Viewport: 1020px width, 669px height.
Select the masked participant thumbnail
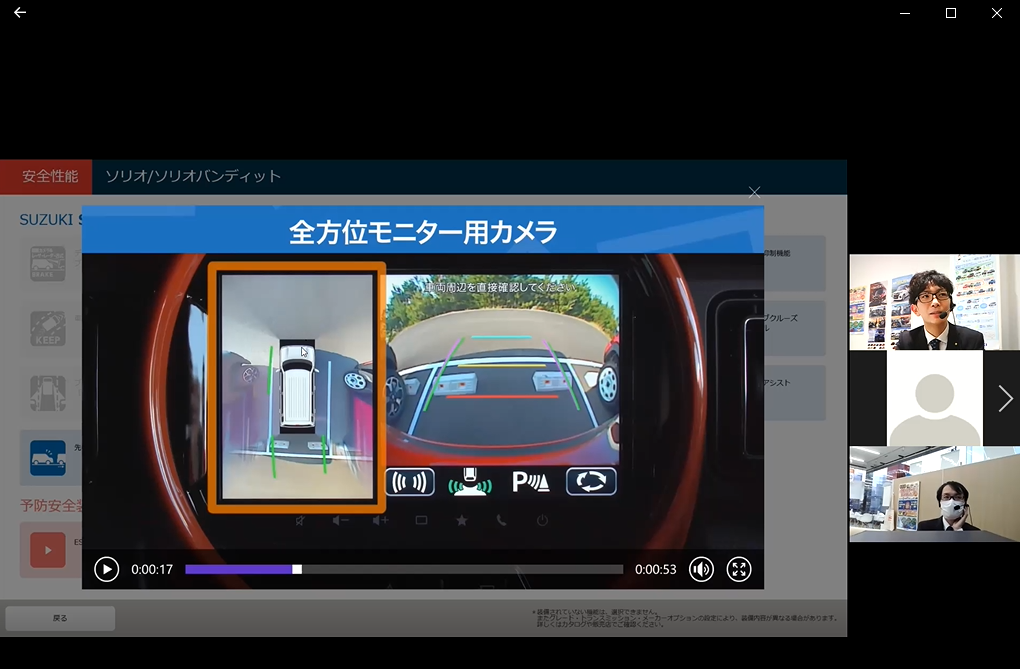934,494
